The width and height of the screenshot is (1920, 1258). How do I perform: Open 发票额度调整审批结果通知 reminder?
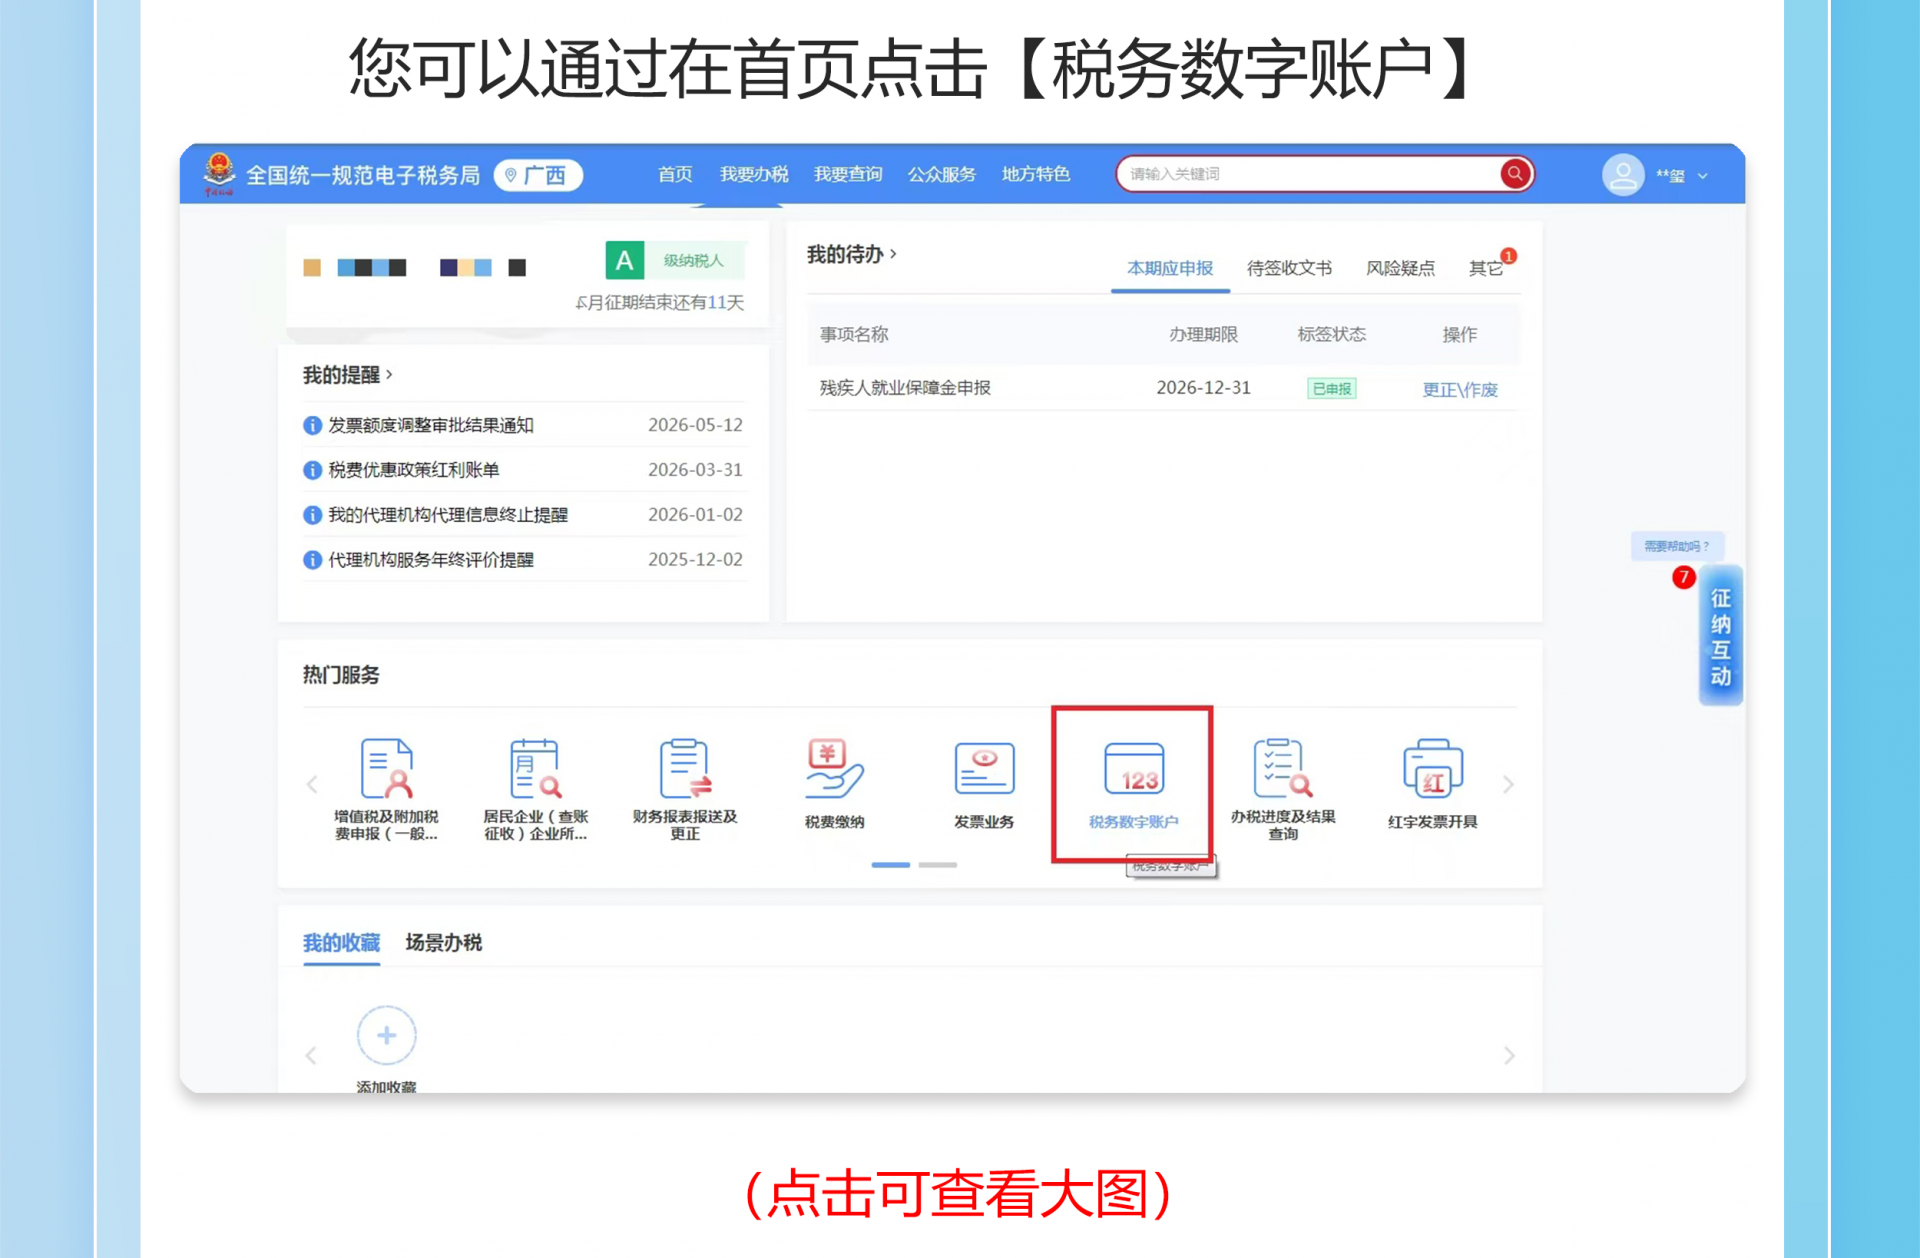[431, 425]
